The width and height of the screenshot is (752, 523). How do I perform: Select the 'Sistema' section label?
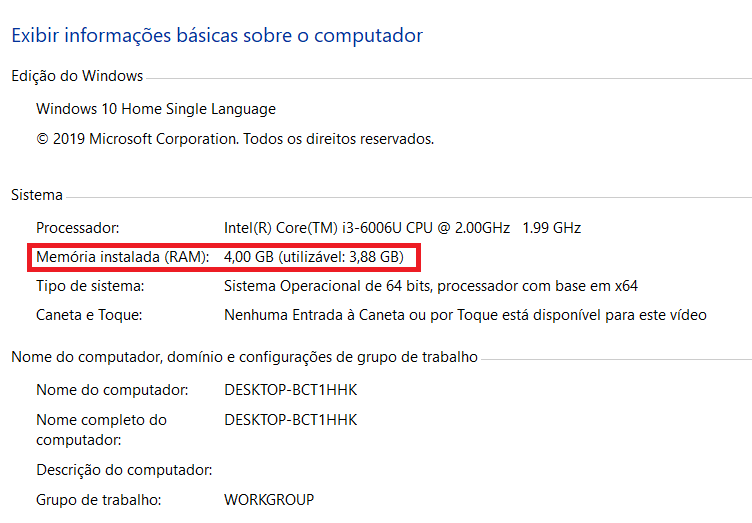point(37,195)
